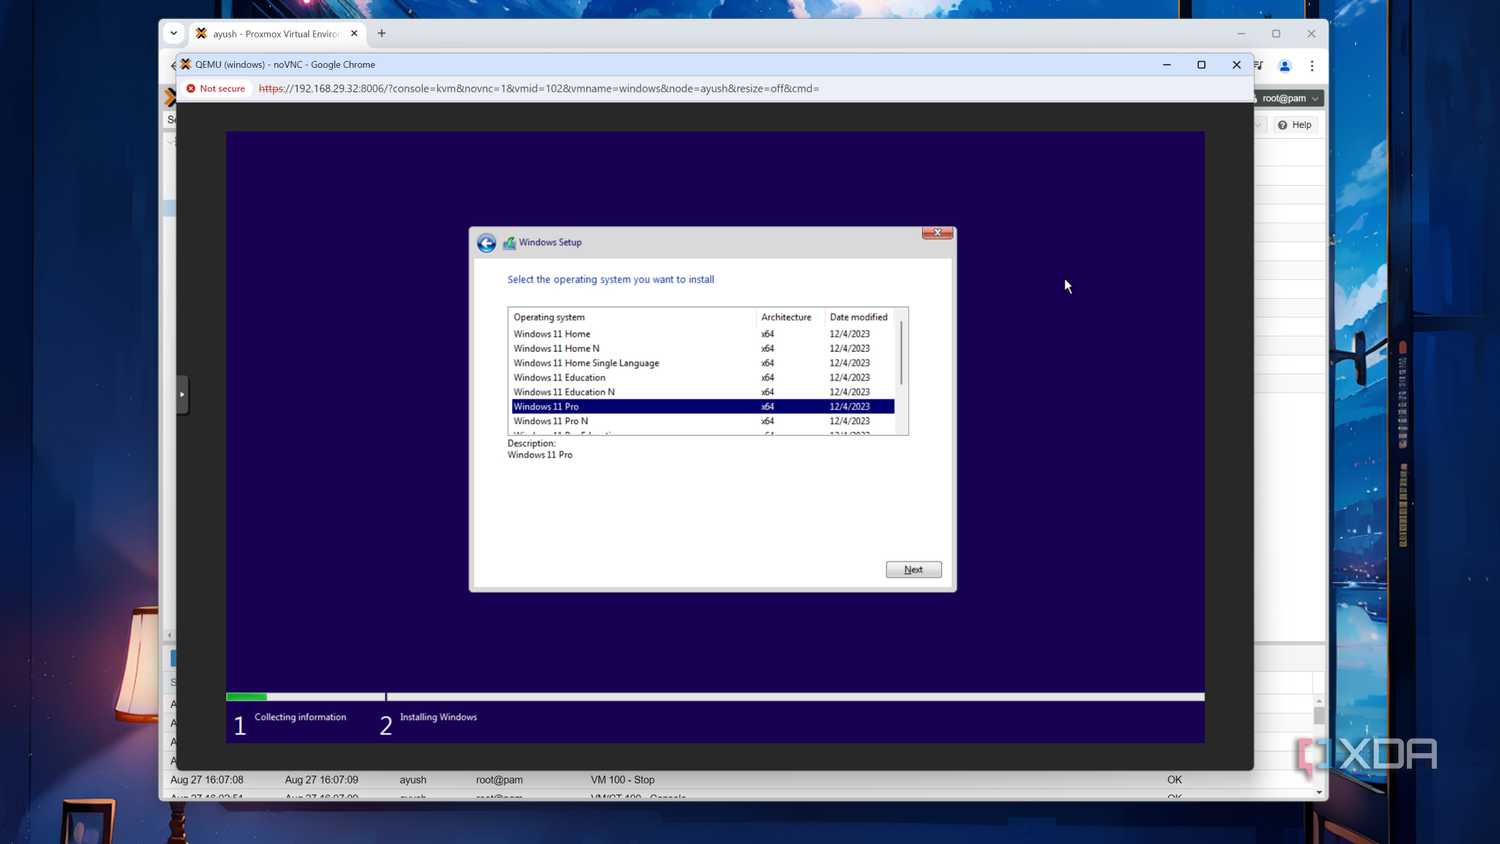Click the task log scrollbar down arrow
Viewport: 1500px width, 844px height.
(1319, 792)
